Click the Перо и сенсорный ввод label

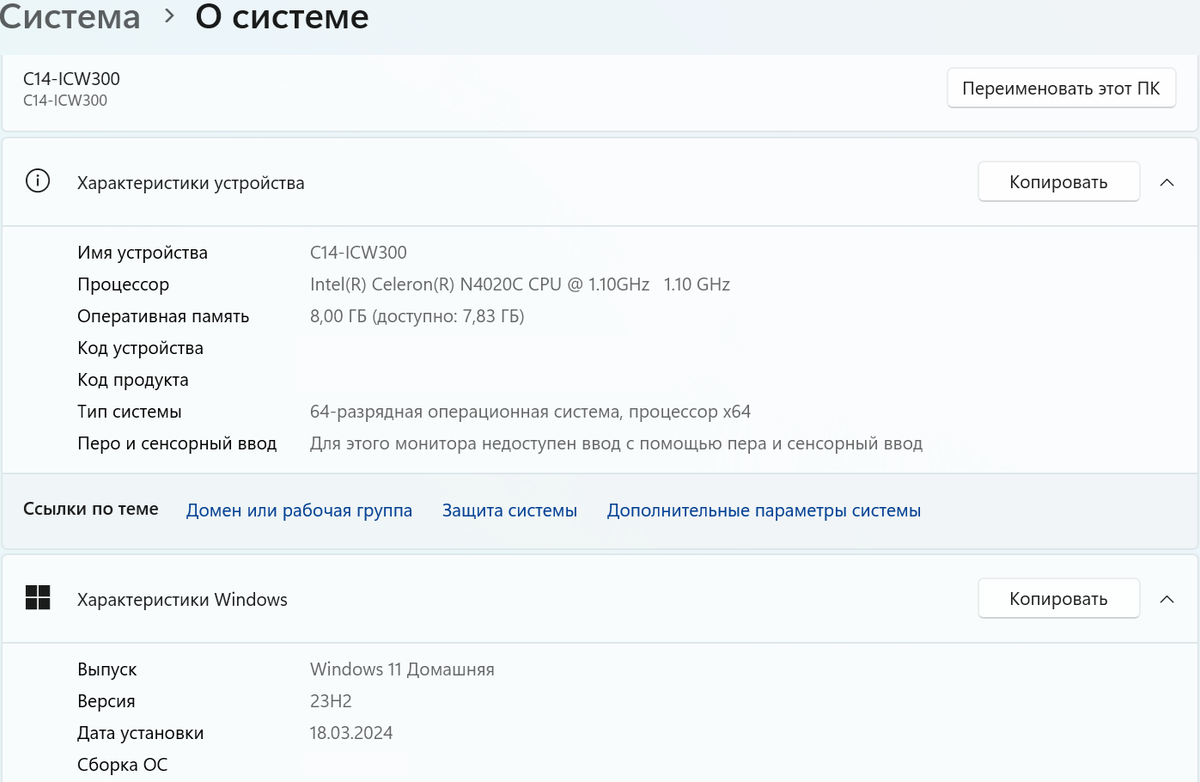177,443
